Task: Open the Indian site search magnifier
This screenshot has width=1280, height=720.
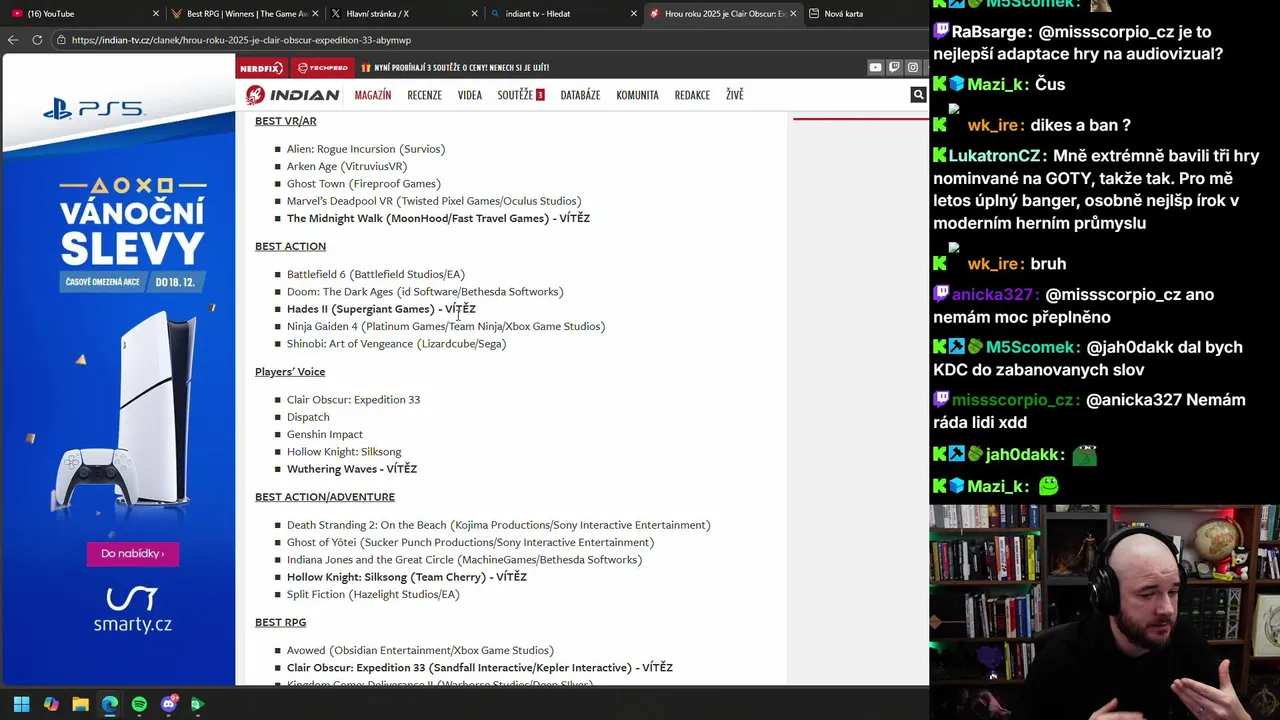Action: point(918,95)
